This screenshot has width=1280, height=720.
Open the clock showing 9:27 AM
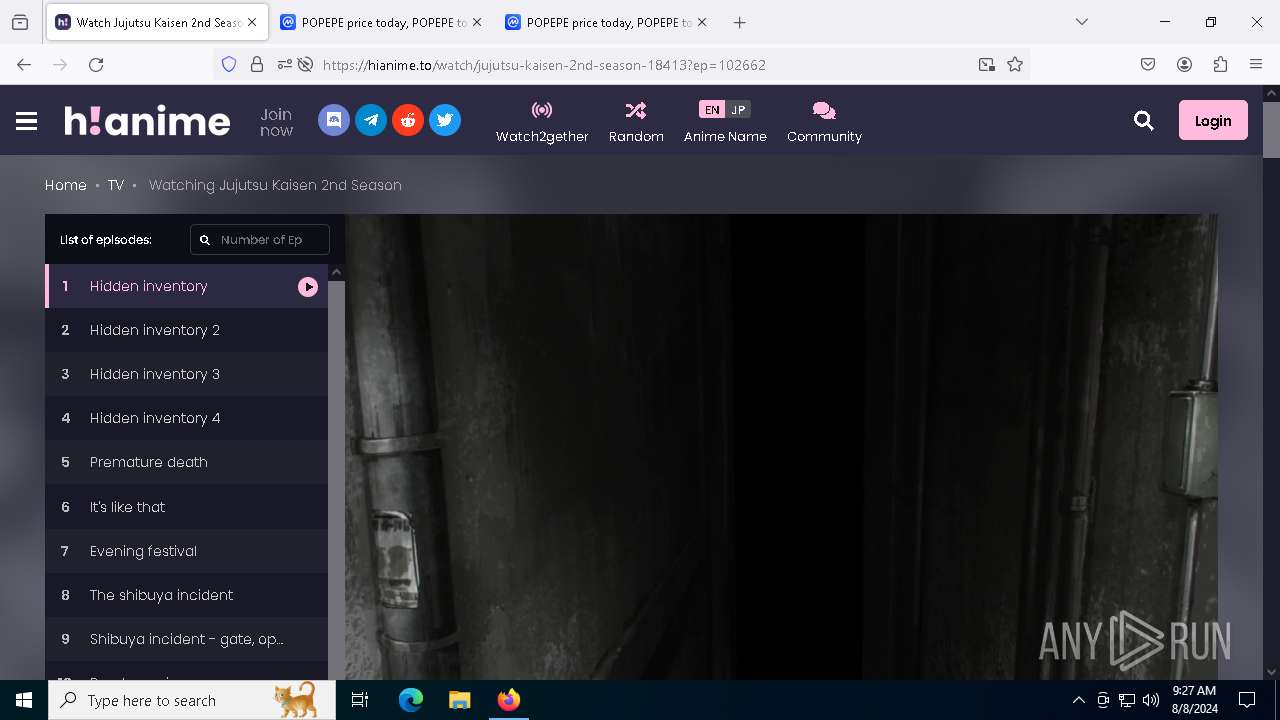click(1194, 700)
